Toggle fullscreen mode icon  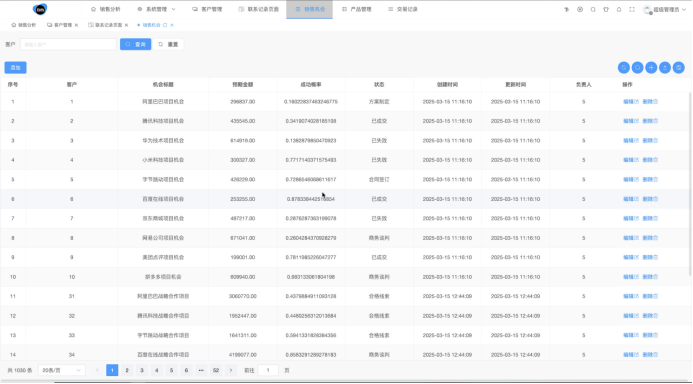point(632,9)
